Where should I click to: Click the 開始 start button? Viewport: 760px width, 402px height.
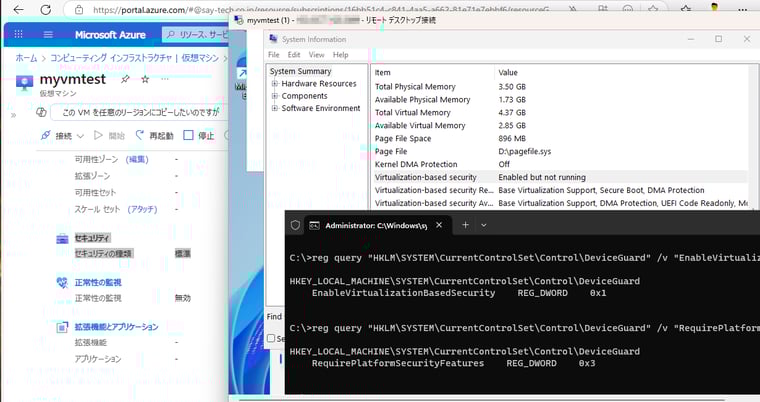coord(110,135)
